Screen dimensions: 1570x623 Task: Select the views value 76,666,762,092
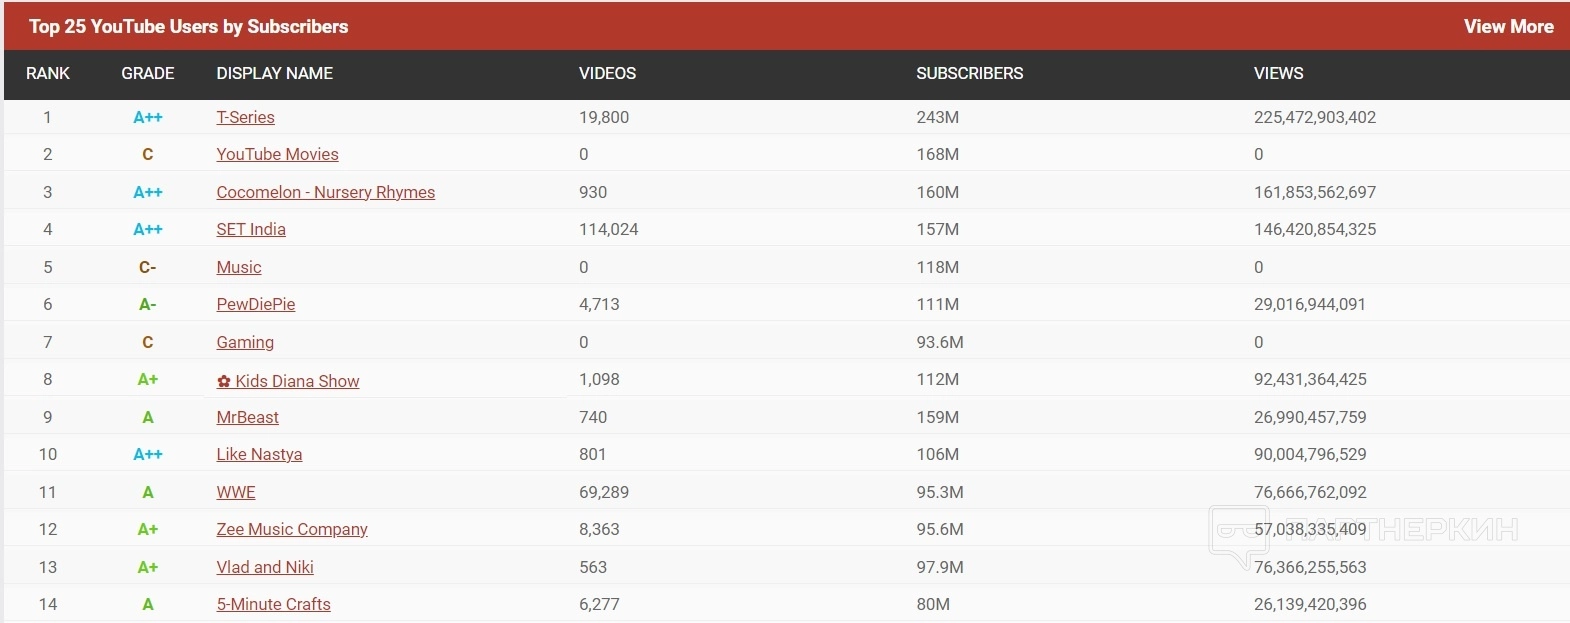point(1310,492)
